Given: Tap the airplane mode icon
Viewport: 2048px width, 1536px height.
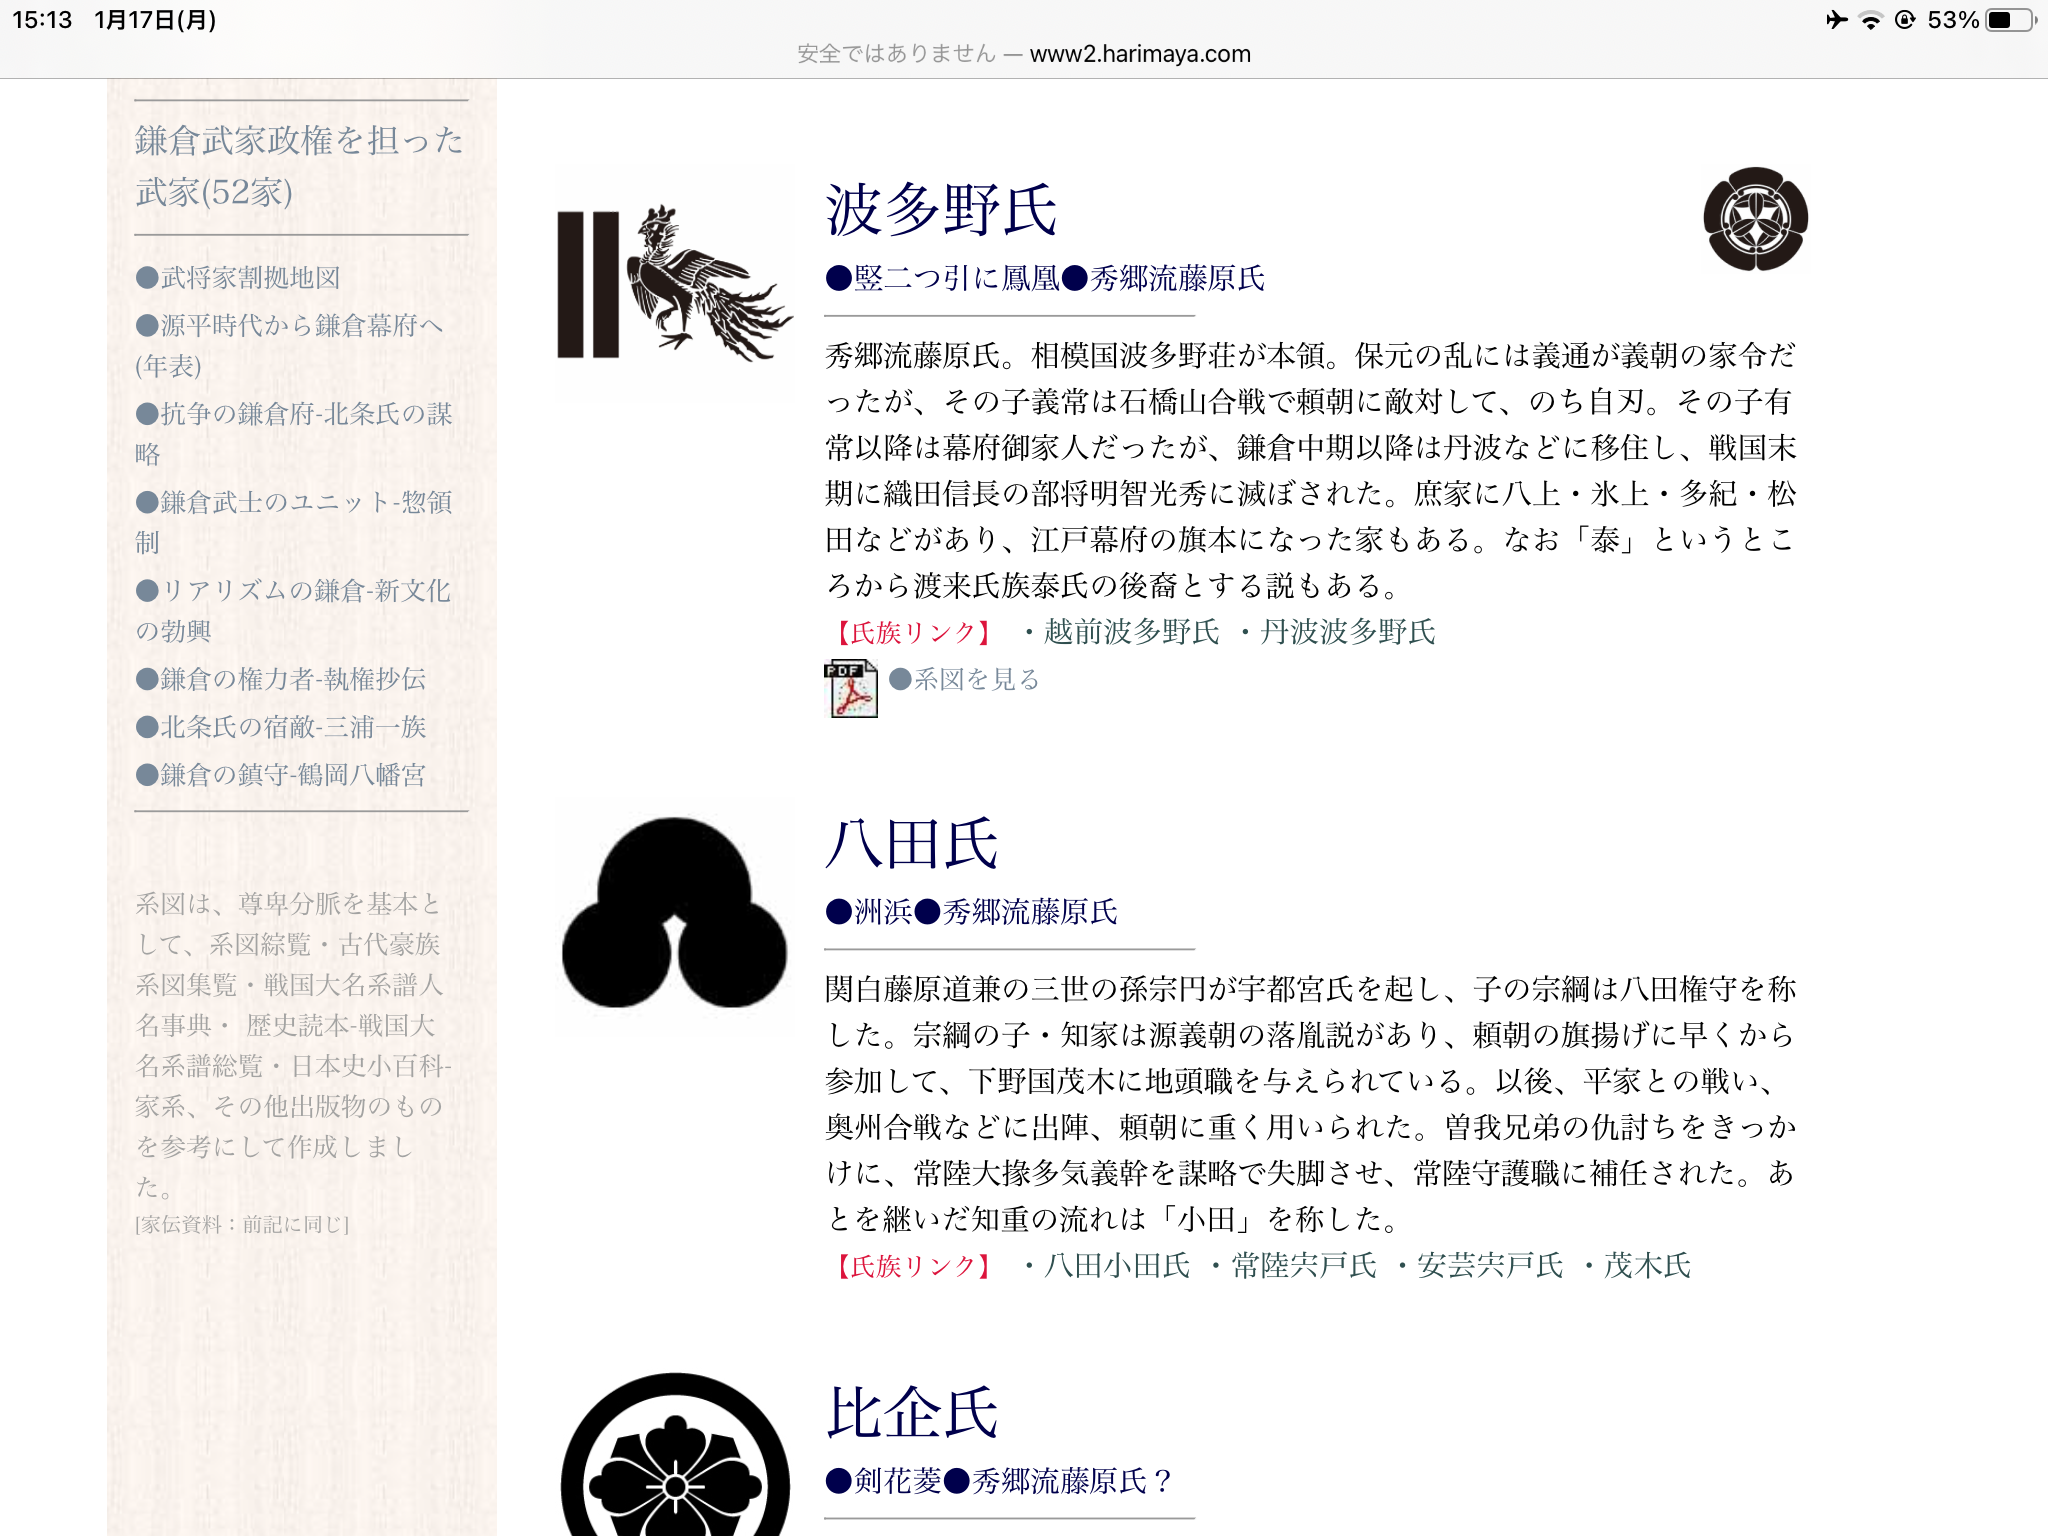Looking at the screenshot, I should 1836,20.
